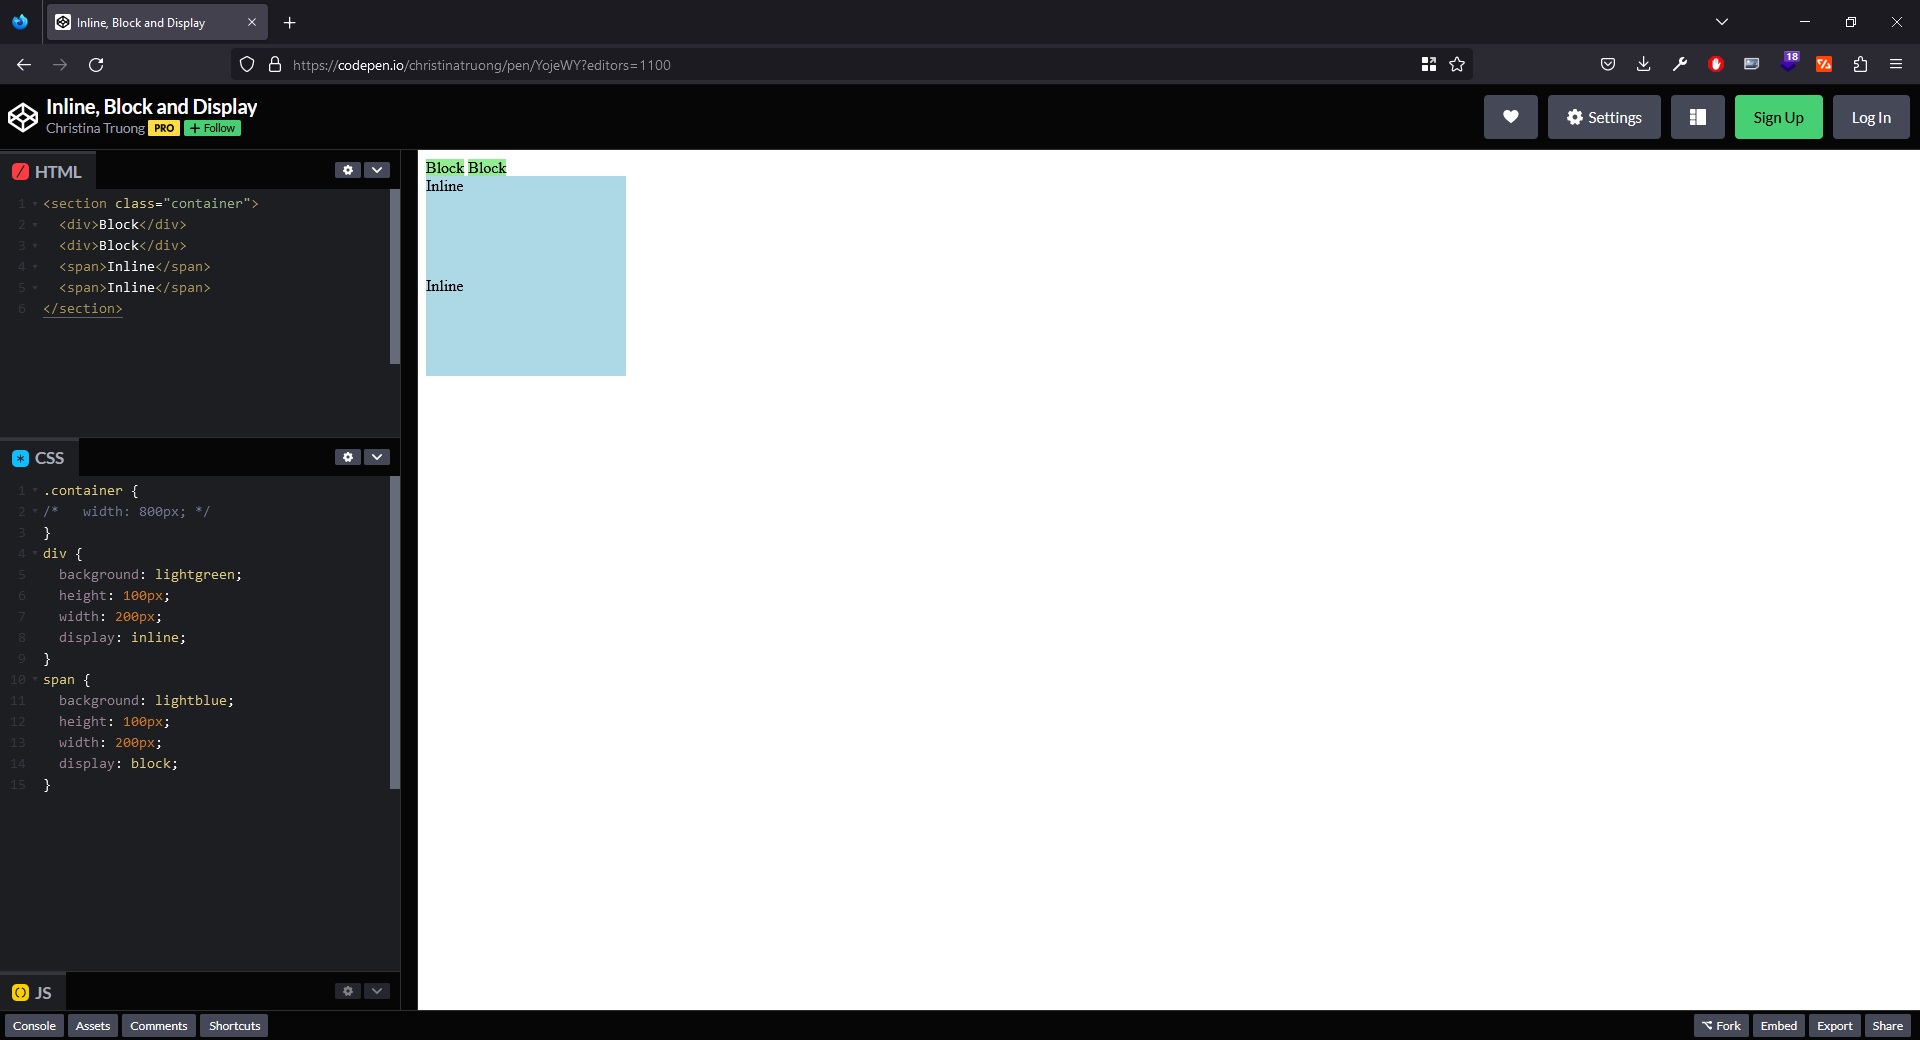
Task: Click the first green Block preview text
Action: point(445,167)
